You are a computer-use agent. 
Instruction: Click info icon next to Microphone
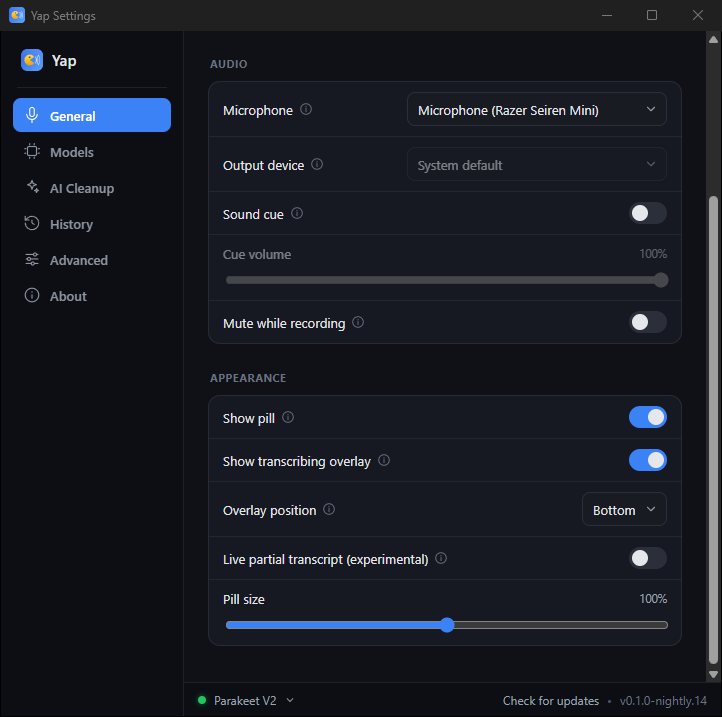coord(306,110)
